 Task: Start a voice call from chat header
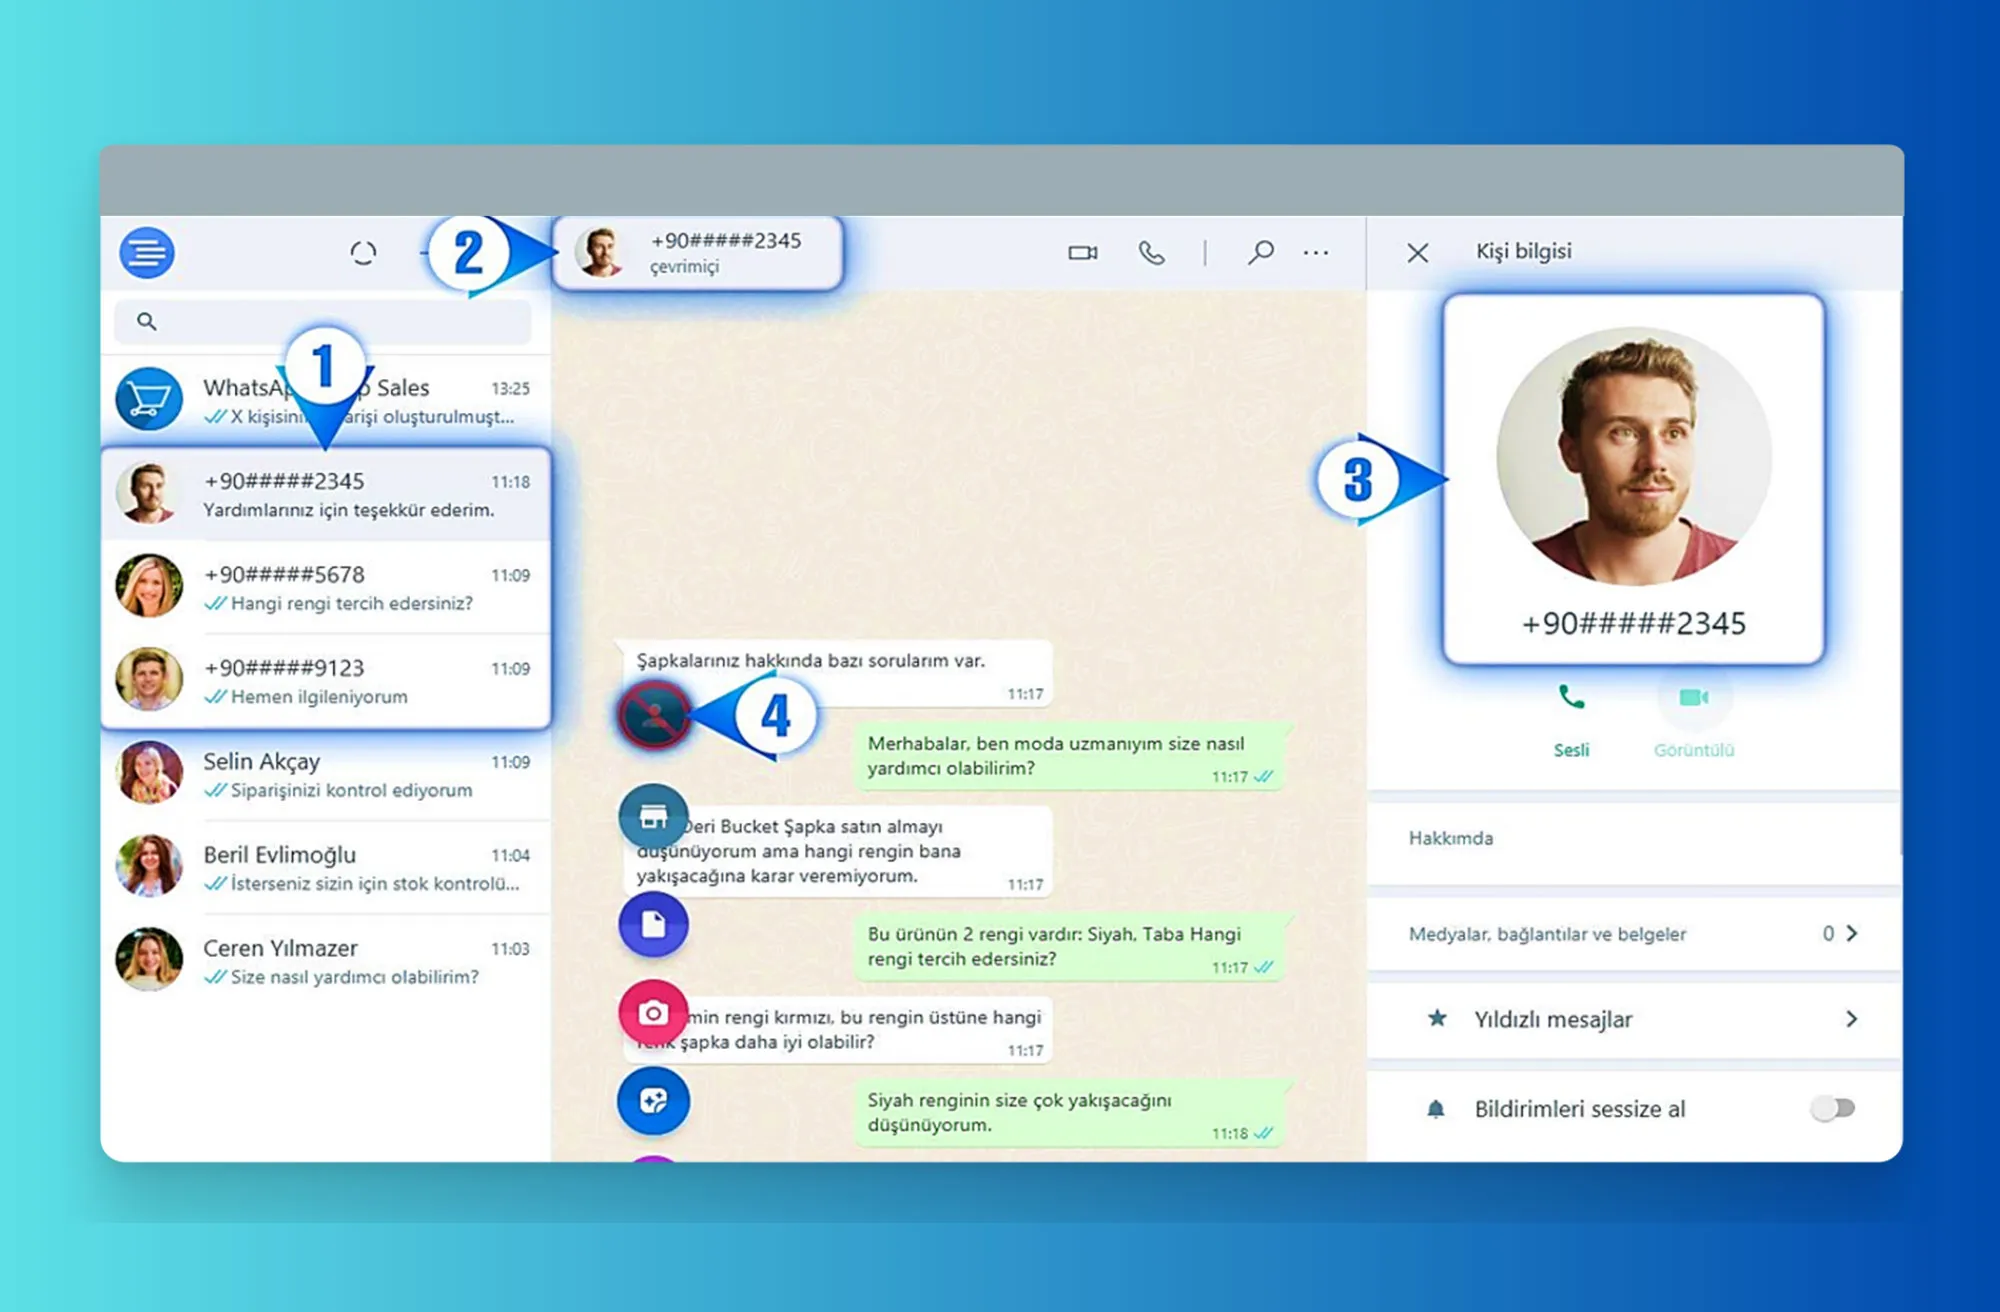[1152, 253]
